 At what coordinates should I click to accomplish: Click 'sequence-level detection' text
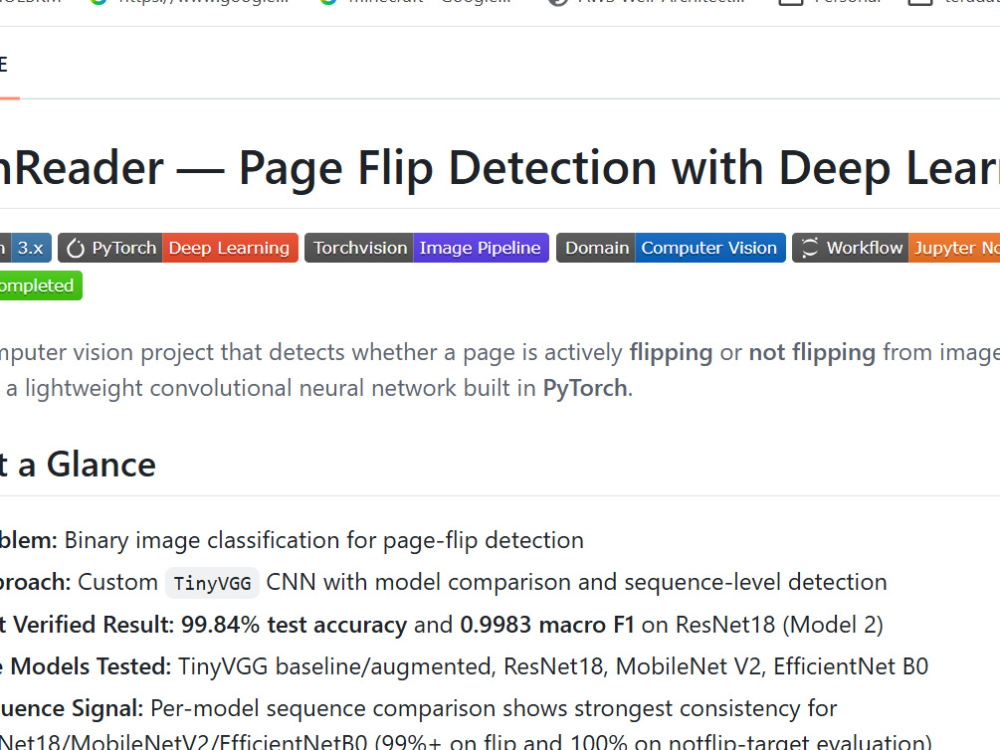(756, 583)
